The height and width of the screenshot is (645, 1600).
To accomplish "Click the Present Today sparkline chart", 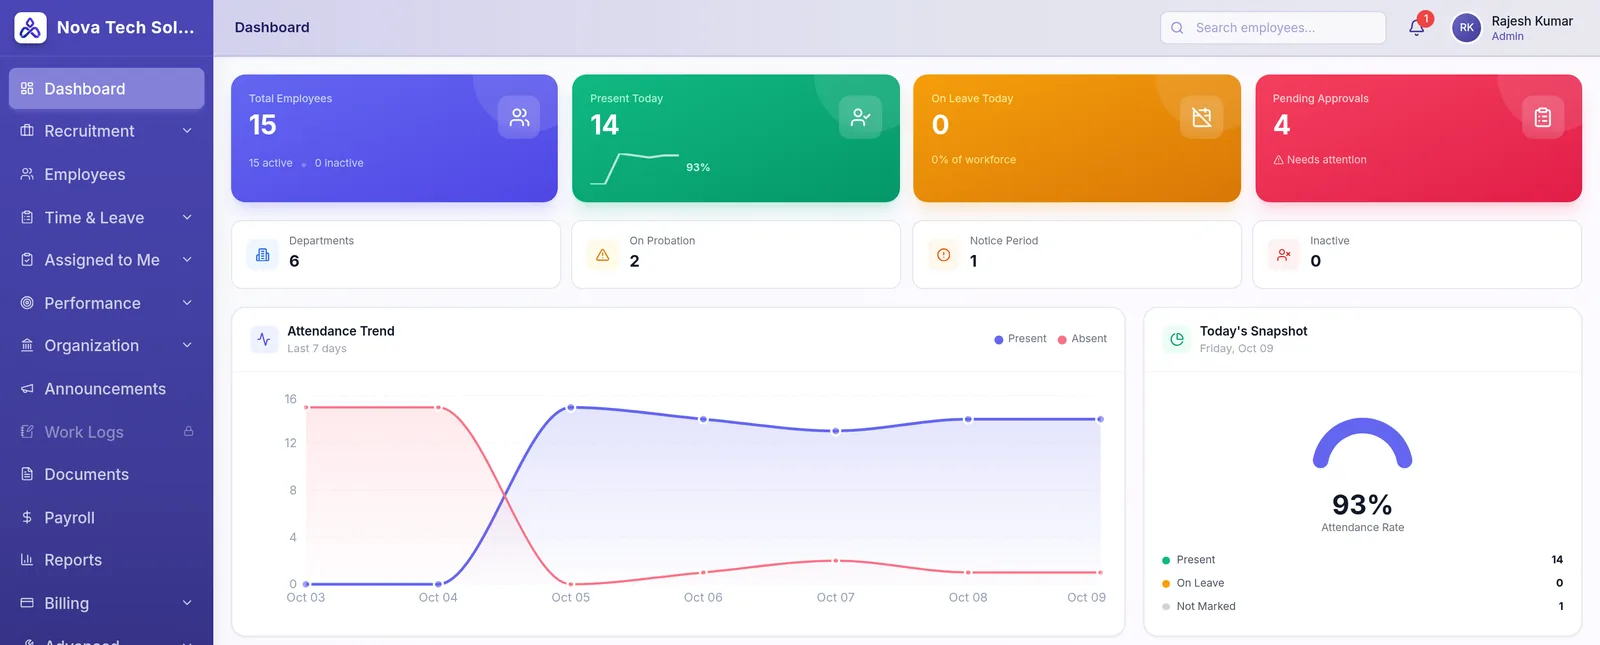I will (634, 168).
